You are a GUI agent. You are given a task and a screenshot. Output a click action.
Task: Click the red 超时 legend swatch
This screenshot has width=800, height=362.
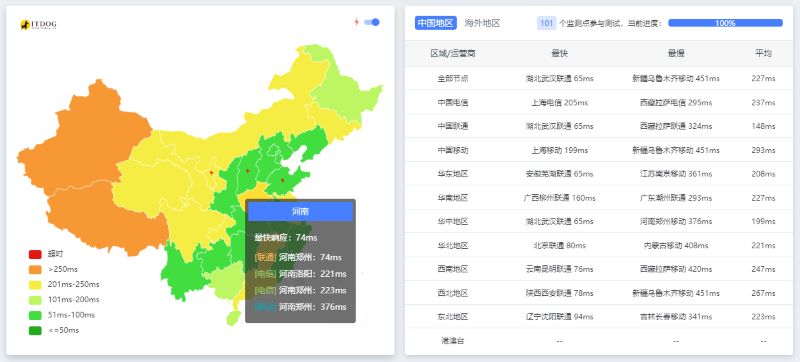tap(35, 254)
